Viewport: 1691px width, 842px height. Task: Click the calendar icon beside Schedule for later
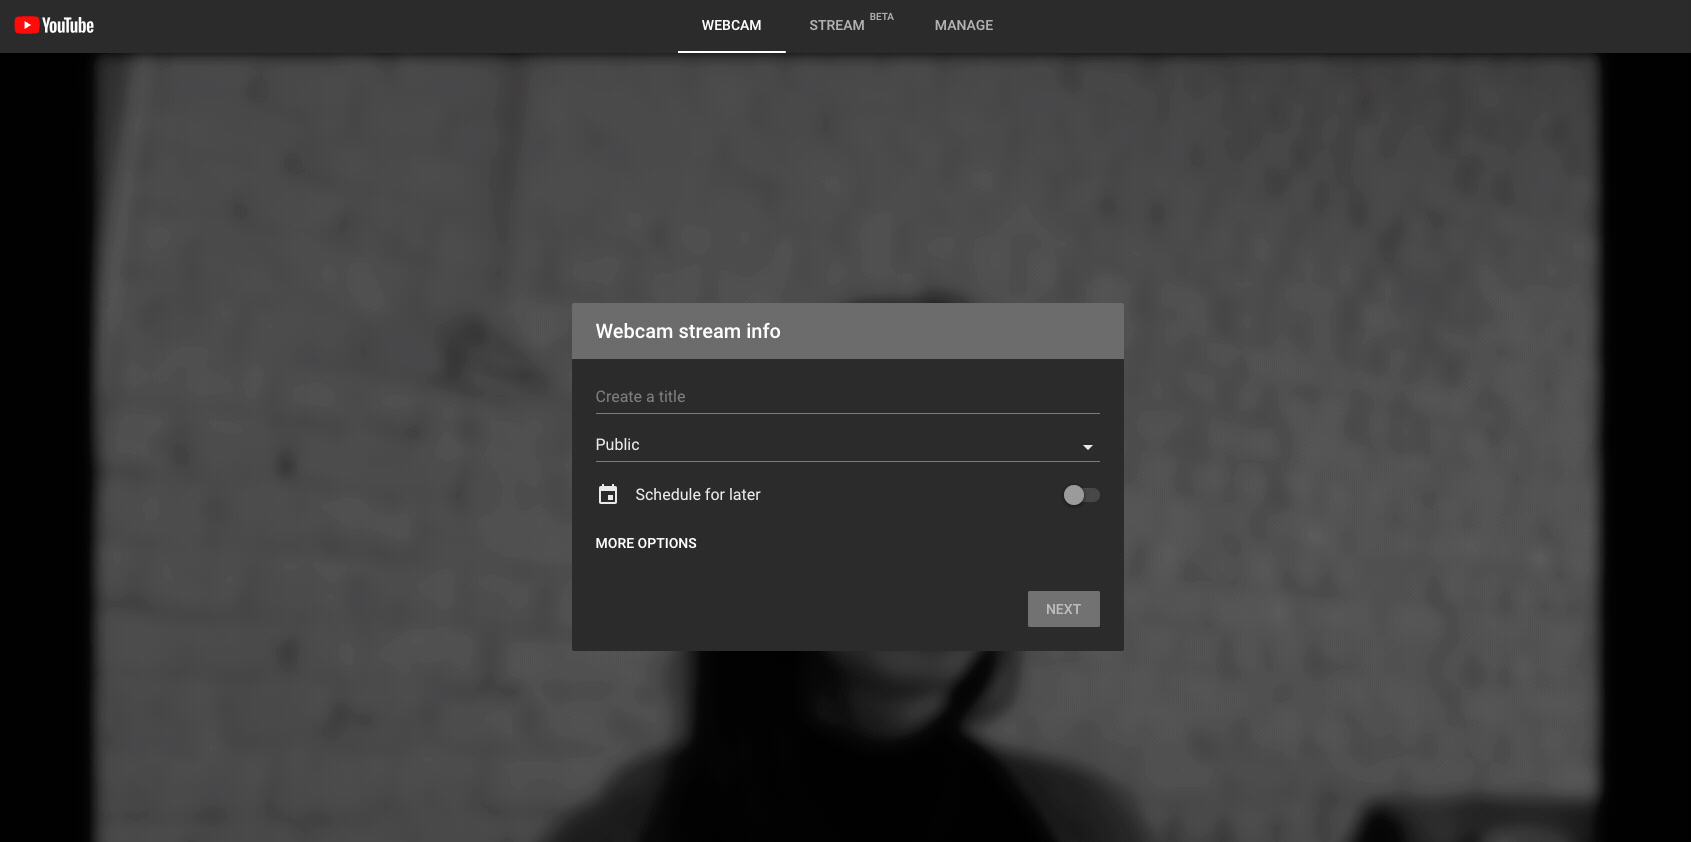point(608,494)
